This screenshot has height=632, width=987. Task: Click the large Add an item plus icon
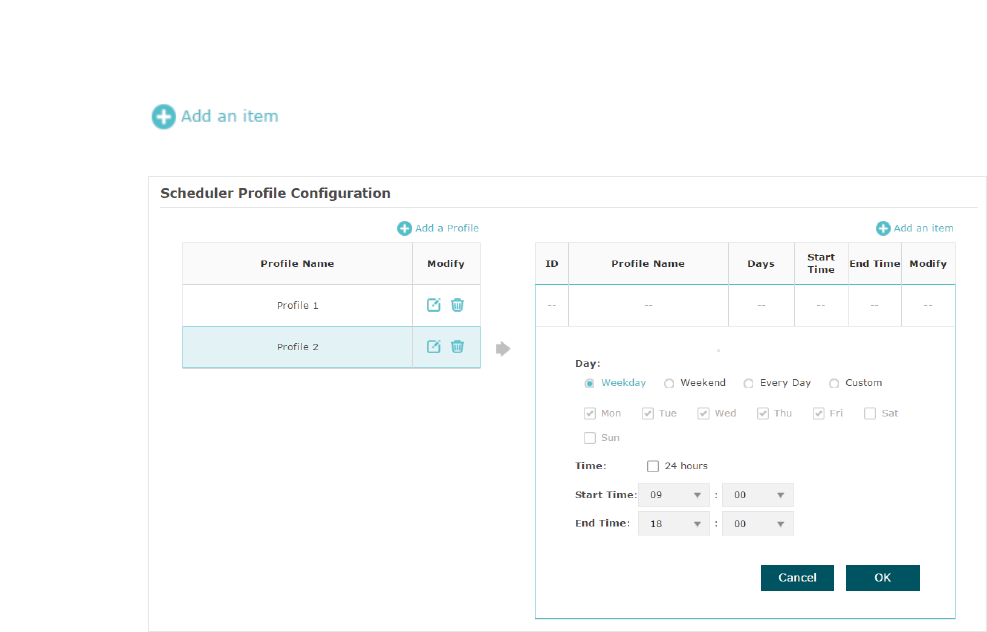(164, 117)
